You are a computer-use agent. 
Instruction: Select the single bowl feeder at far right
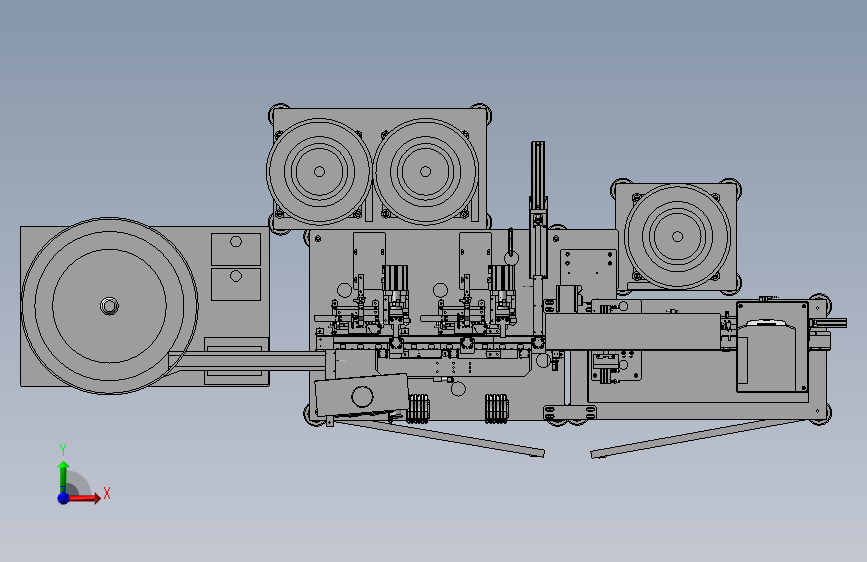click(677, 237)
